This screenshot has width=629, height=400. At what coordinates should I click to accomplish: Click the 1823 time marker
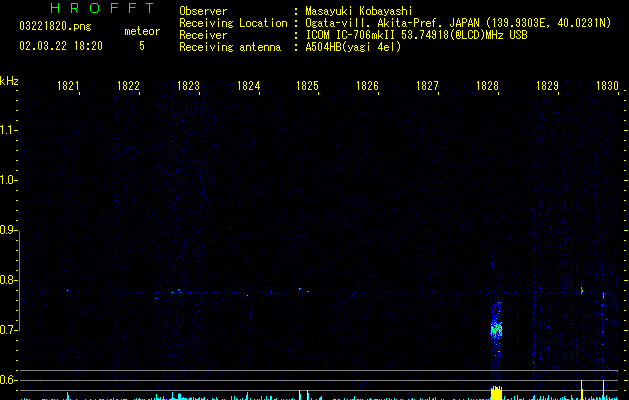click(x=188, y=86)
